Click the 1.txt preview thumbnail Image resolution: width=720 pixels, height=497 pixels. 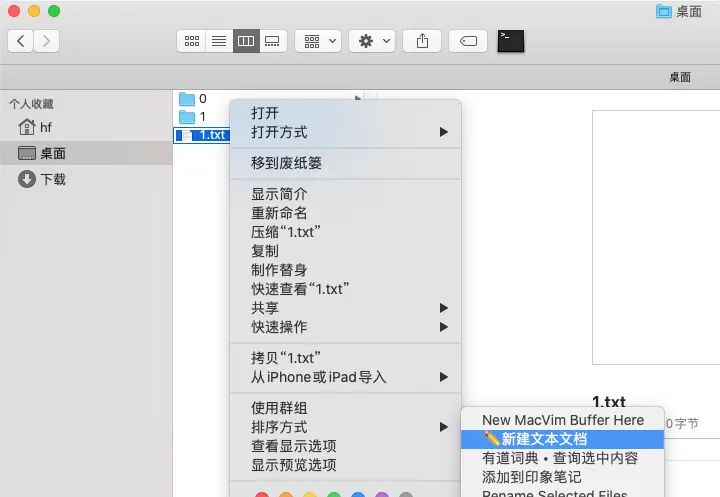tap(656, 237)
